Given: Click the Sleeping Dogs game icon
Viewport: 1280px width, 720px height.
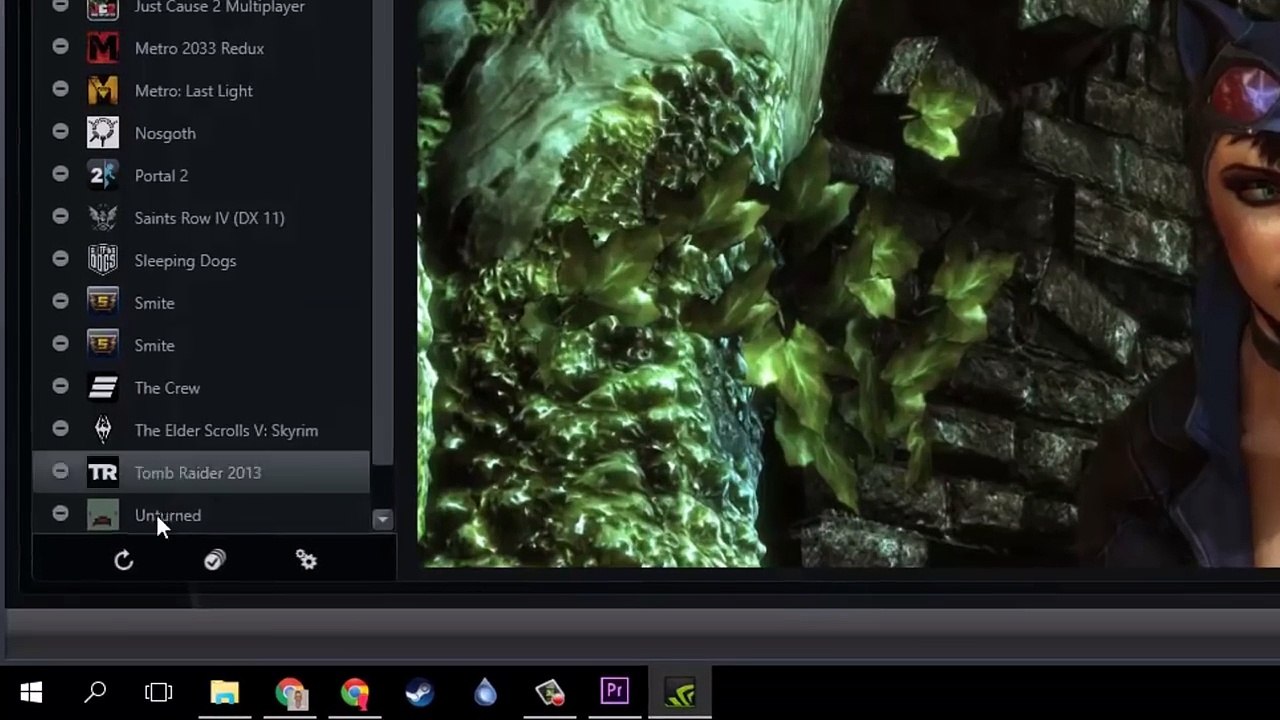Looking at the screenshot, I should tap(103, 261).
